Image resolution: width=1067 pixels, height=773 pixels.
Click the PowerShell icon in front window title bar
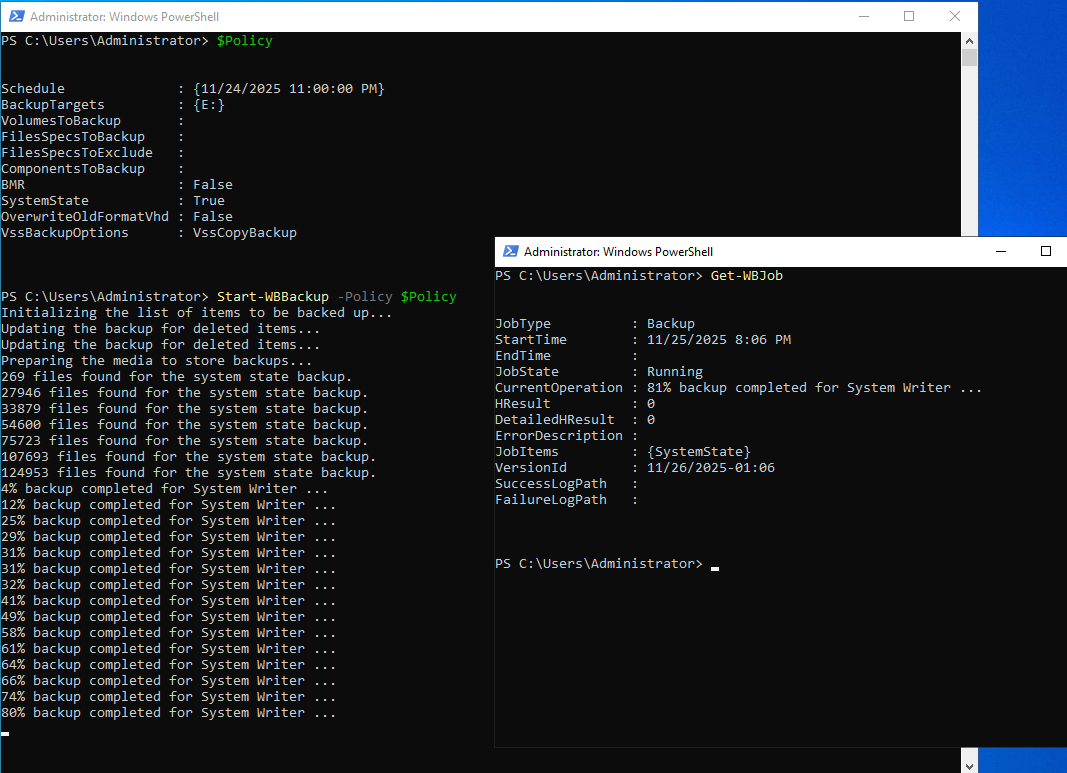pyautogui.click(x=510, y=252)
